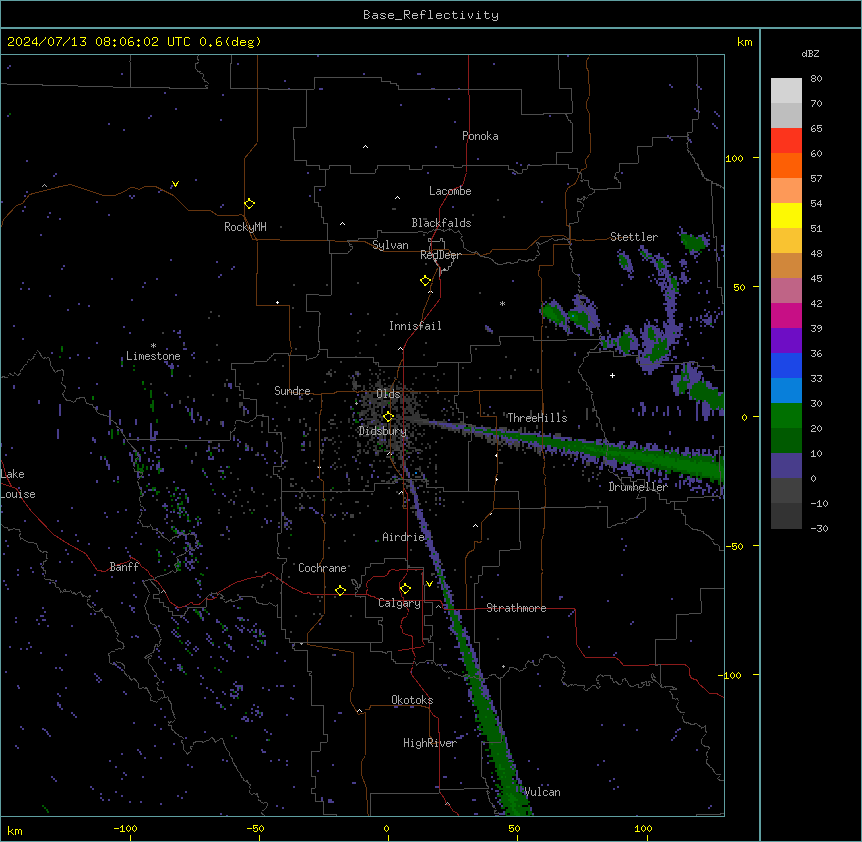Click the yellow marker south of Cochrane
Viewport: 862px width, 842px height.
tap(340, 590)
